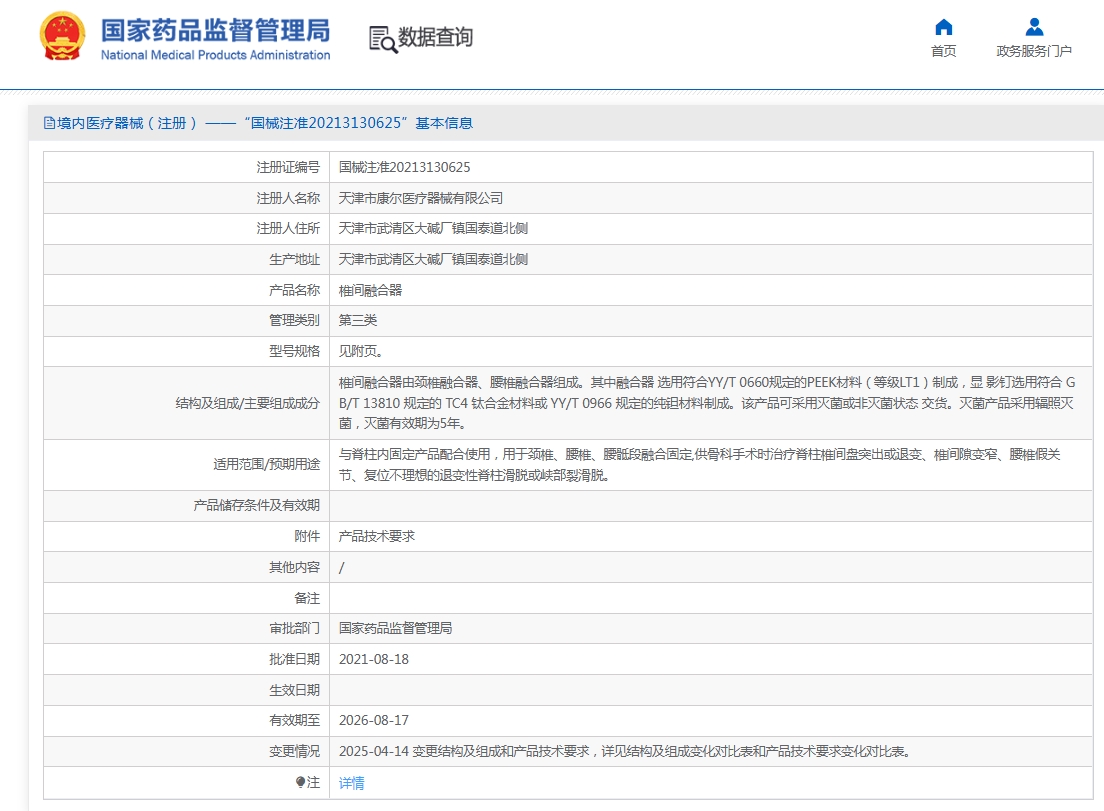Select the 生产地址 address value
This screenshot has height=811, width=1104.
[x=434, y=260]
